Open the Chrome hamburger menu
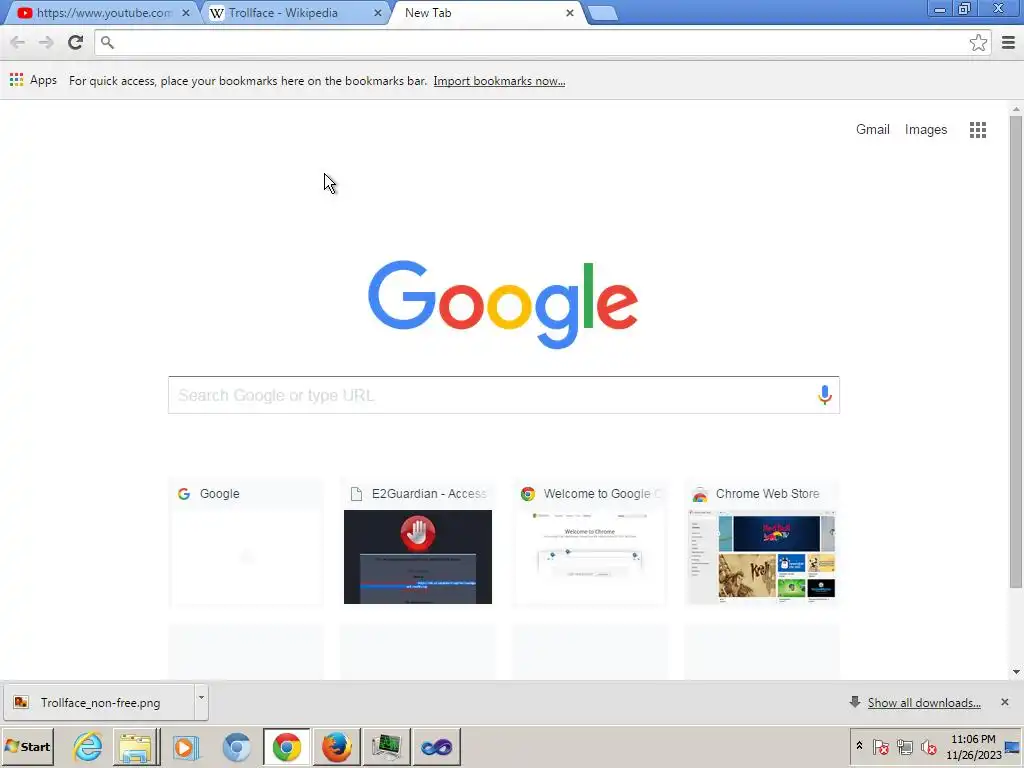This screenshot has width=1024, height=768. pyautogui.click(x=1008, y=42)
